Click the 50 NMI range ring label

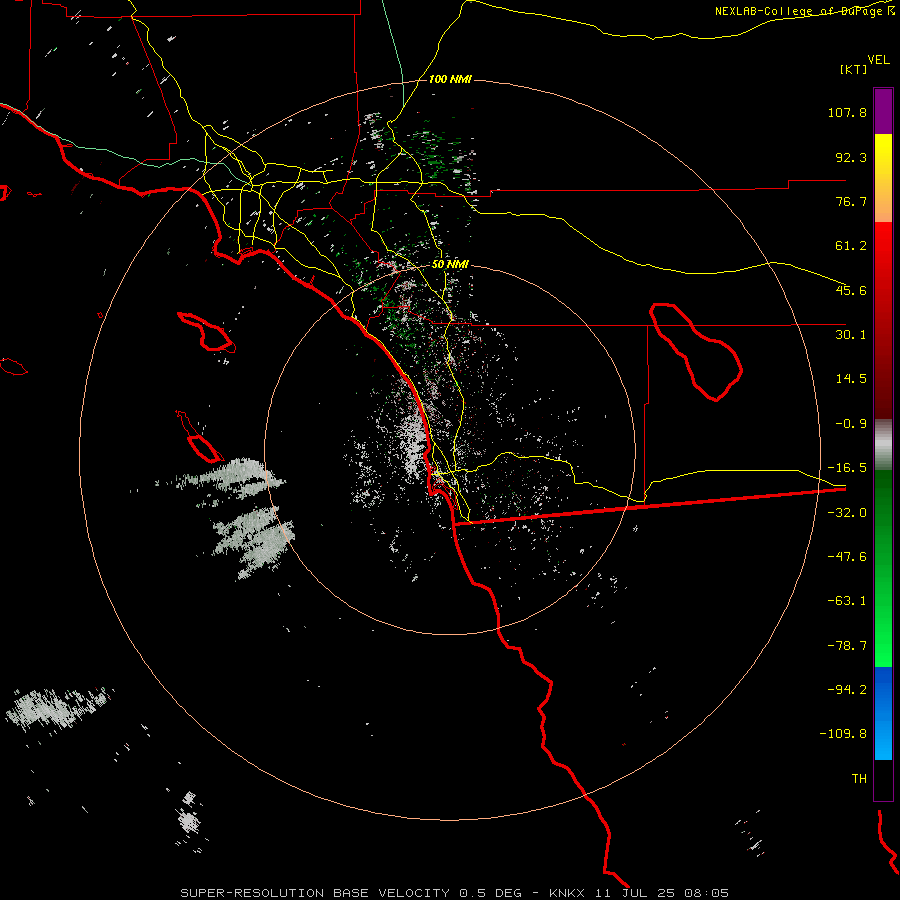tap(450, 265)
